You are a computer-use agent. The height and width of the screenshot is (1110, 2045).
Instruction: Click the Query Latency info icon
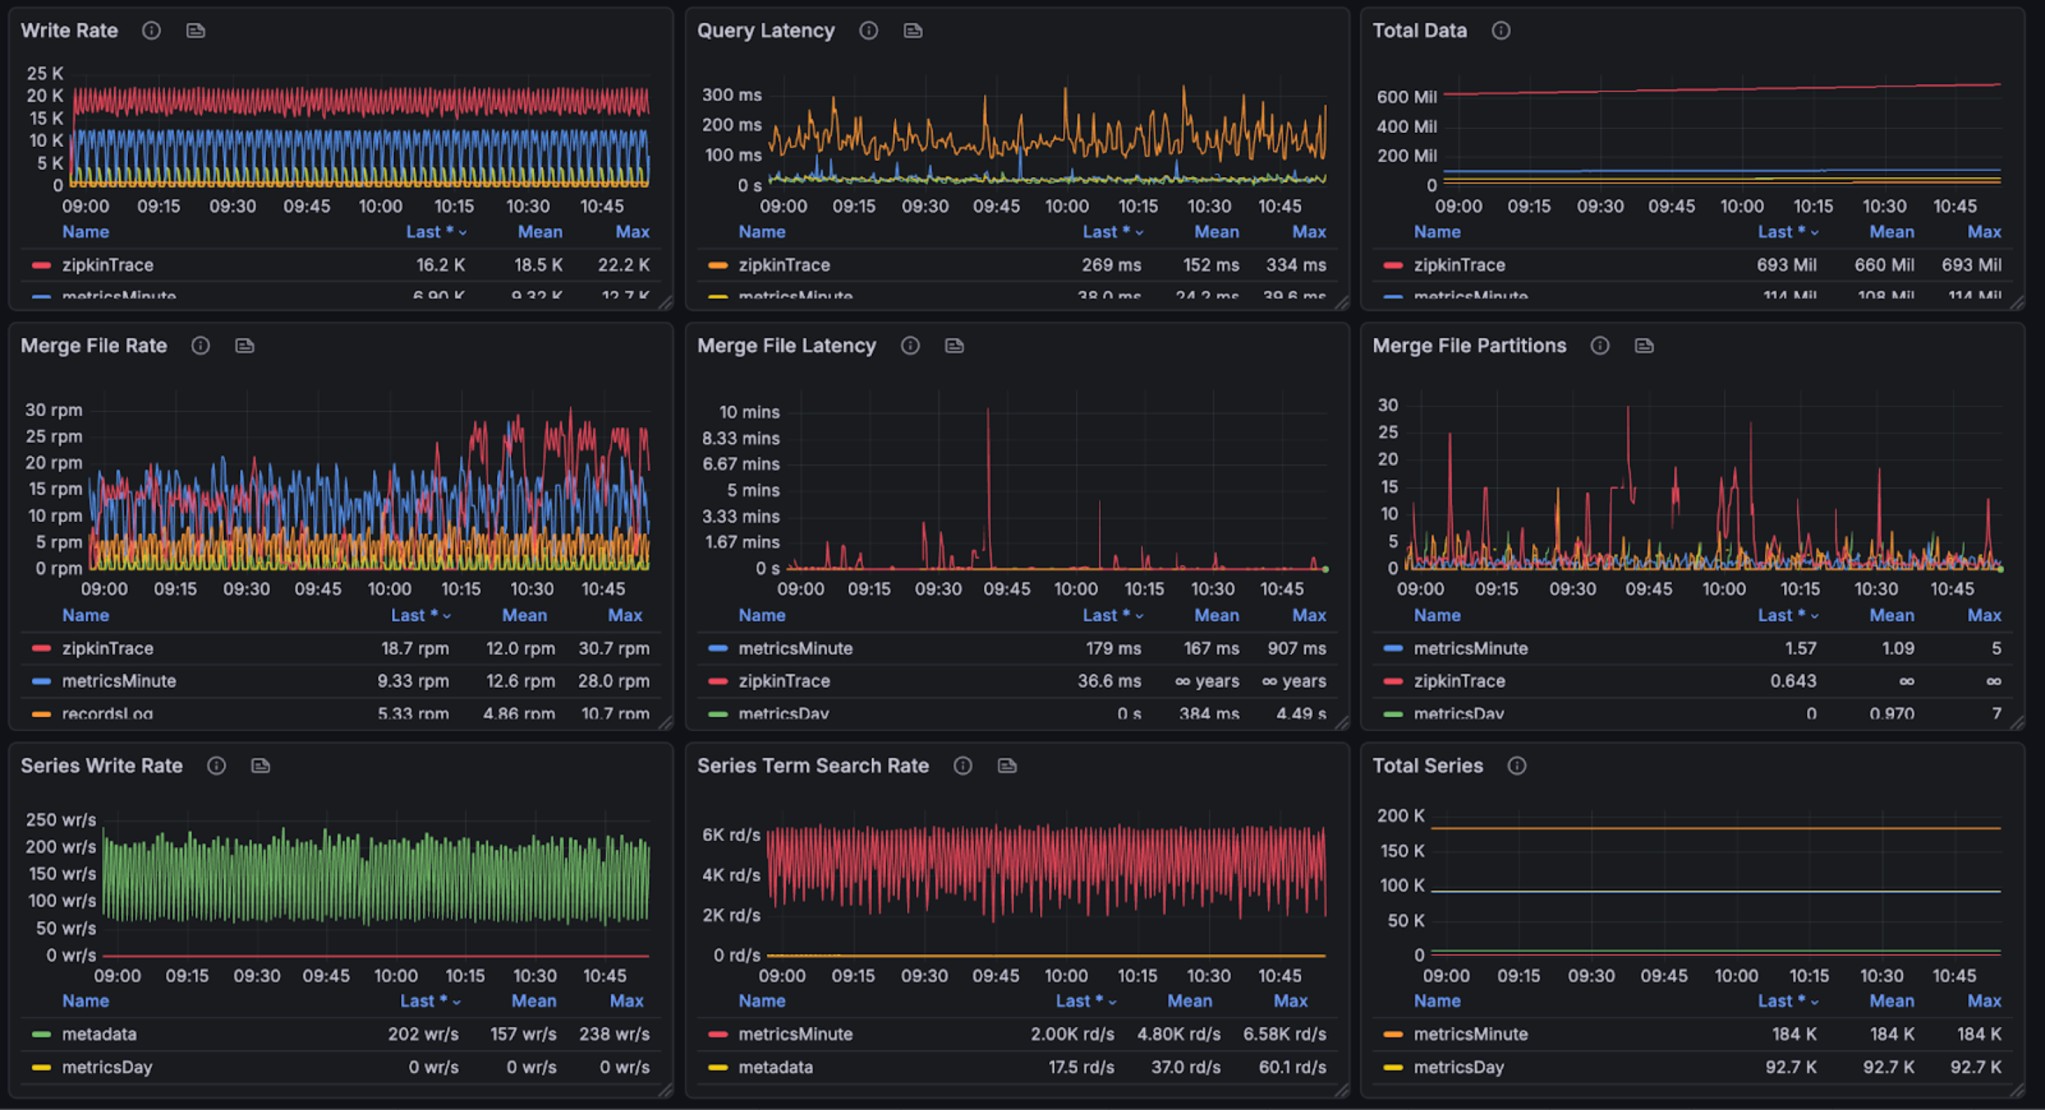click(868, 31)
